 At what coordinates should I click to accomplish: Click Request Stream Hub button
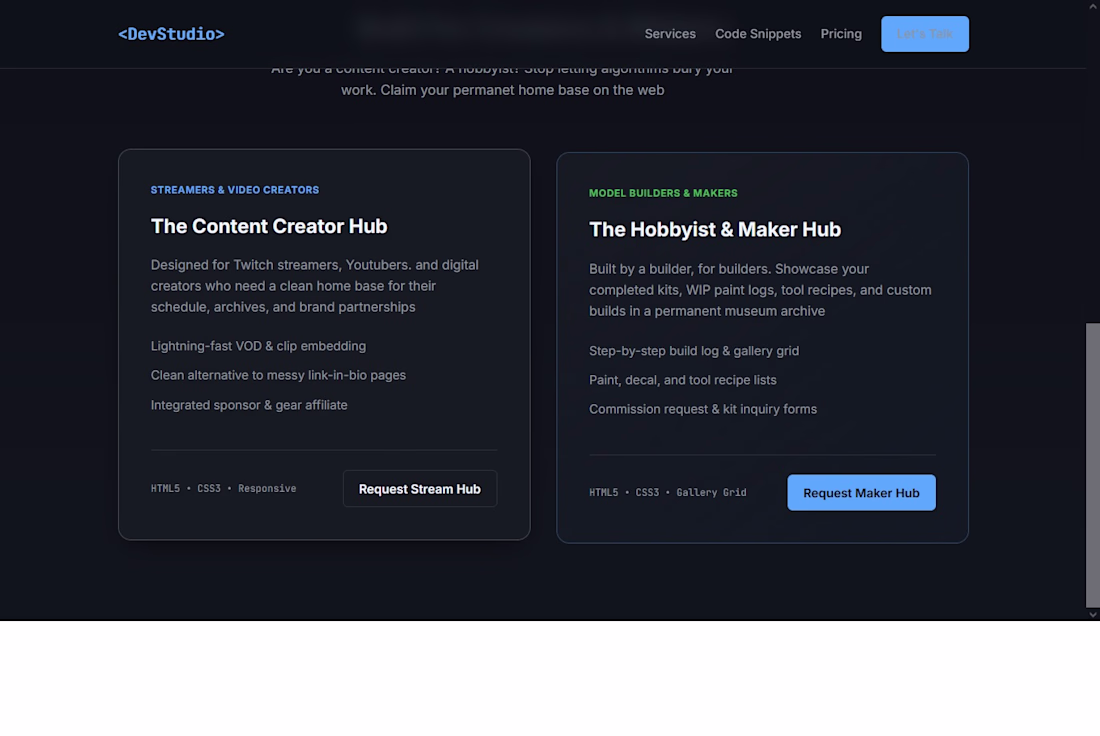420,489
